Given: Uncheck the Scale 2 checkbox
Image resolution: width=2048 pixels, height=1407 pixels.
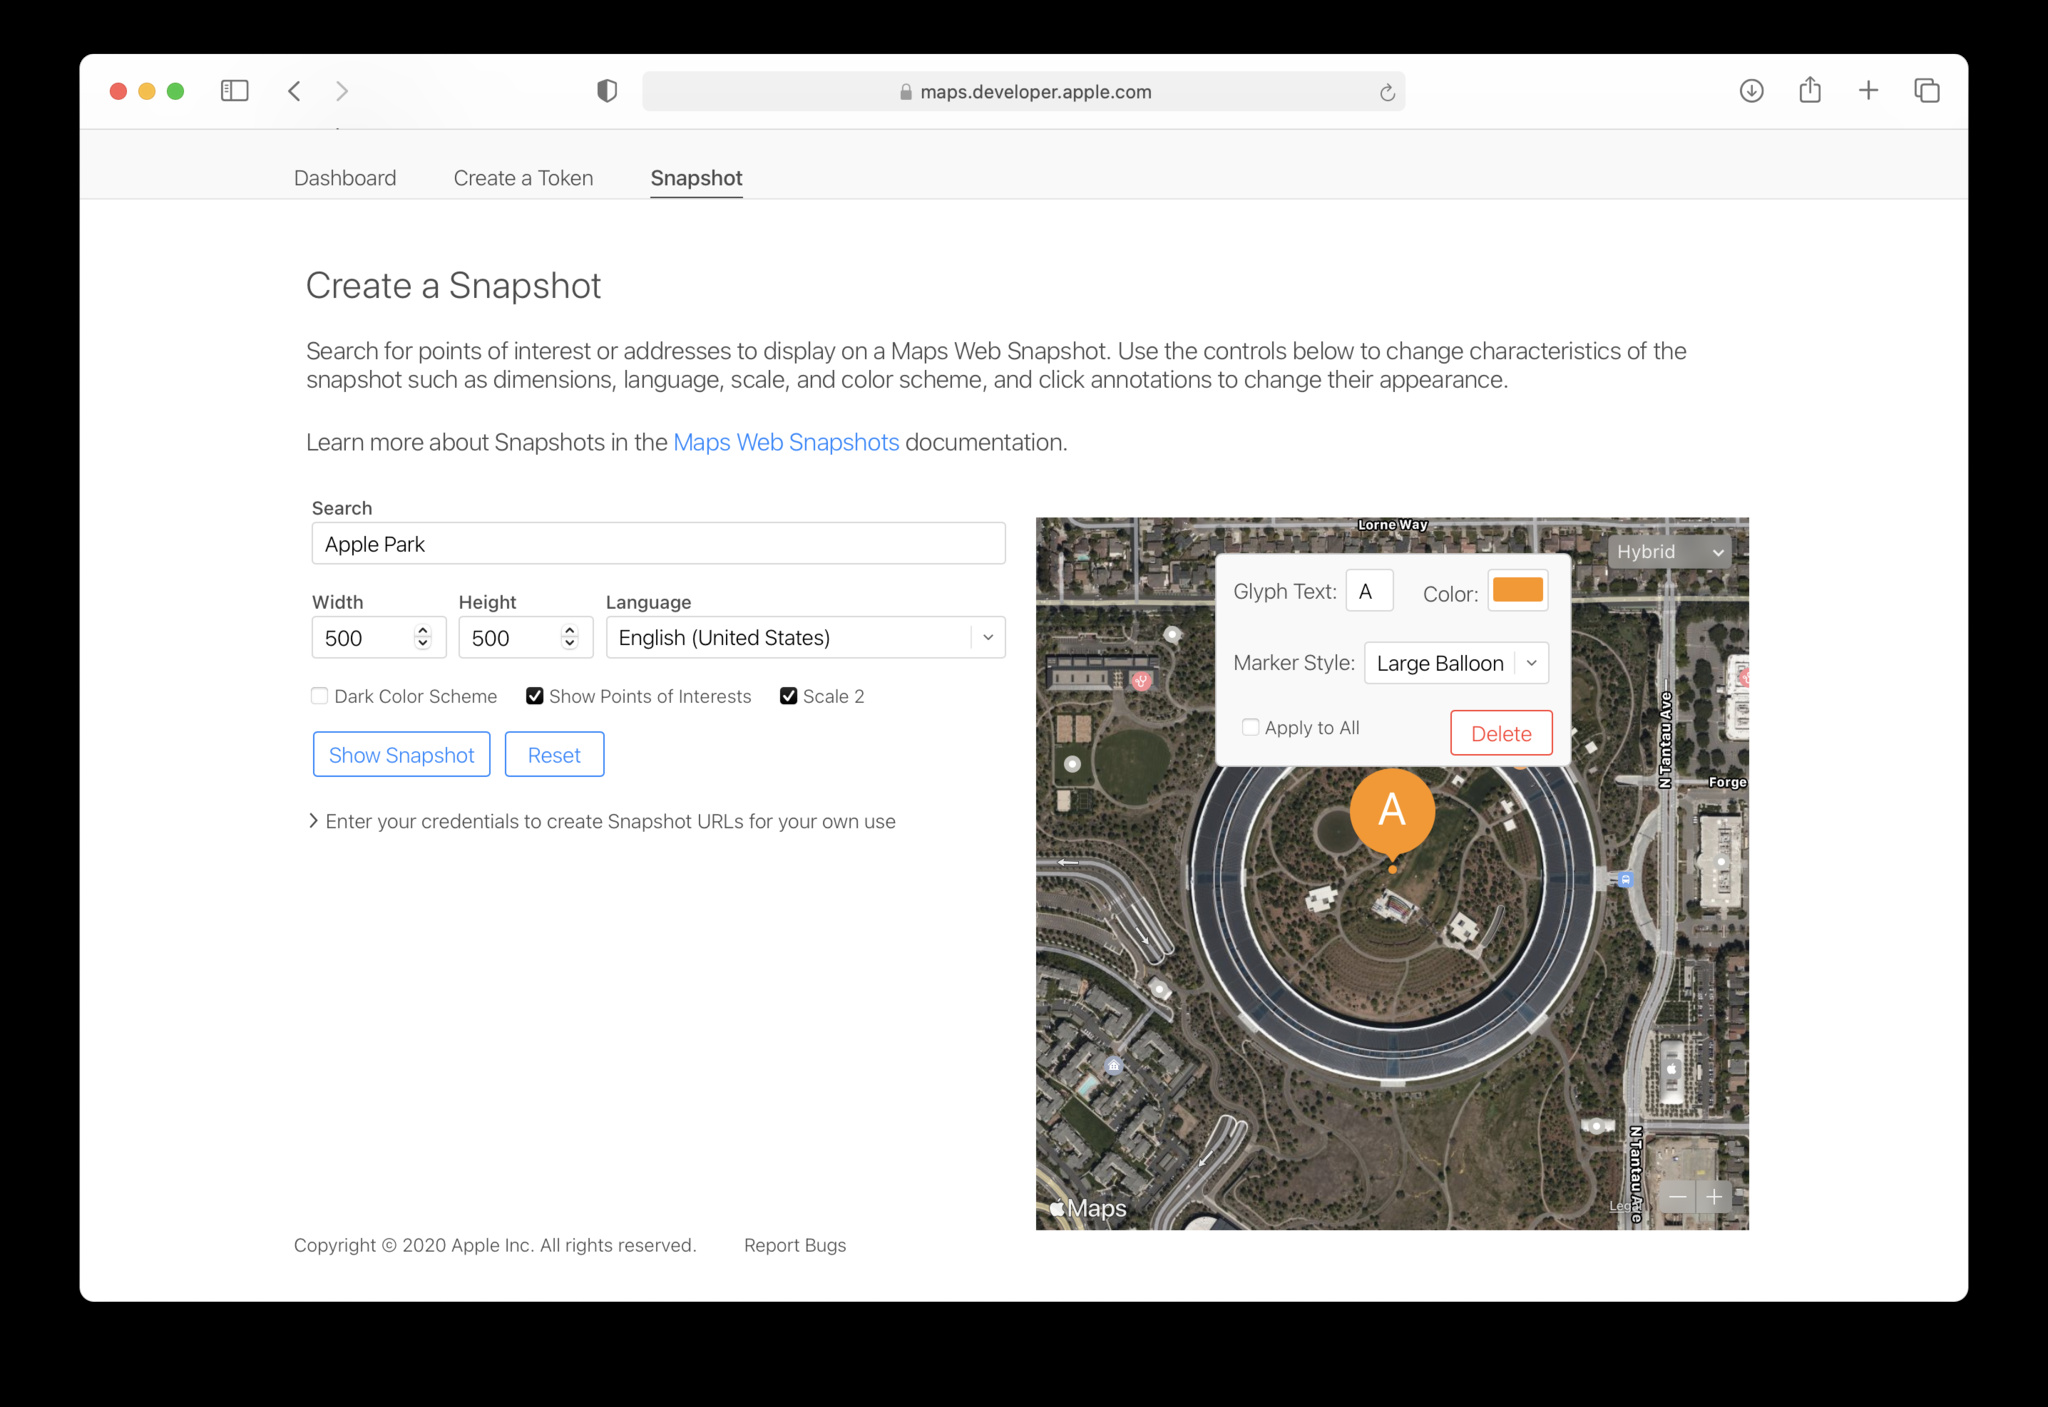Looking at the screenshot, I should (x=788, y=696).
